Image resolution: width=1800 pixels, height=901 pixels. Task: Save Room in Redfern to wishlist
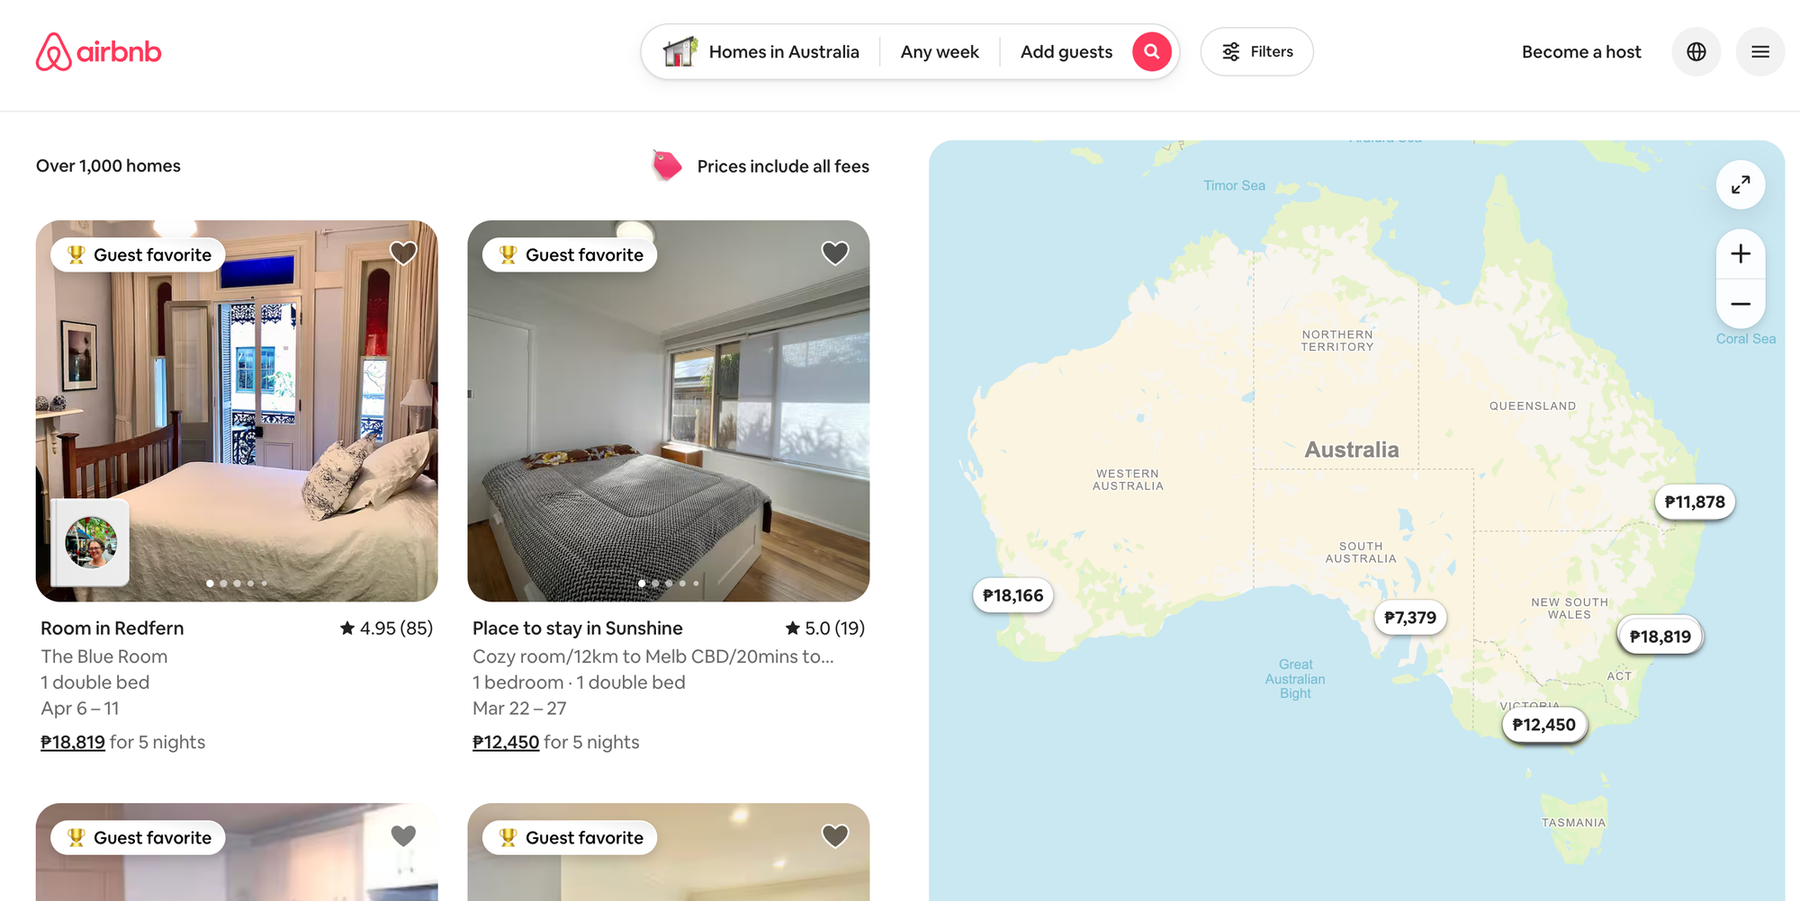pos(403,253)
